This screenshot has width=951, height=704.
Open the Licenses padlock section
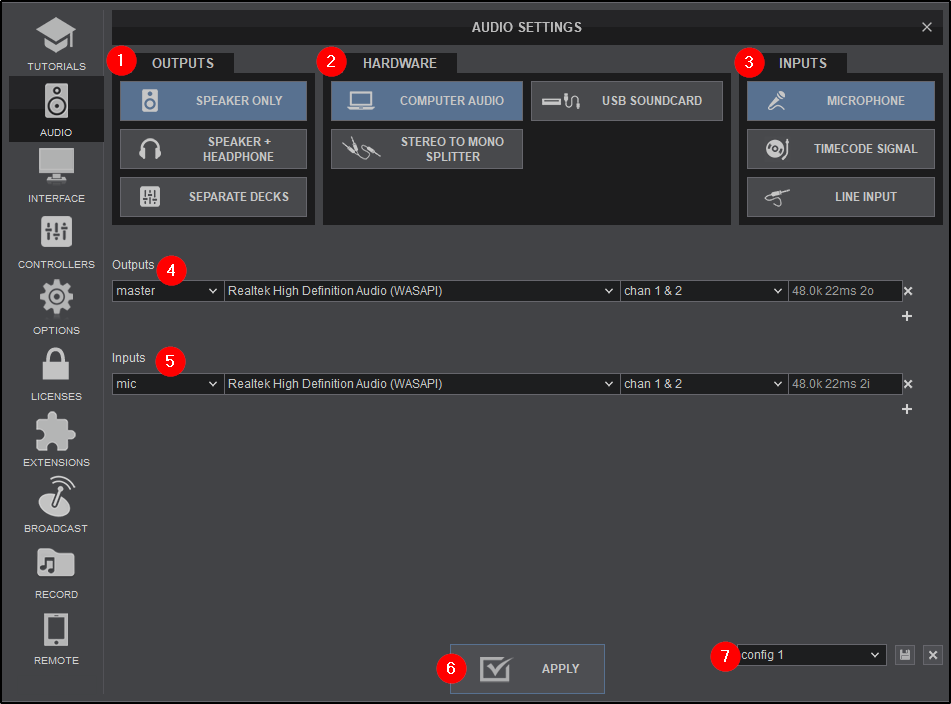[56, 374]
